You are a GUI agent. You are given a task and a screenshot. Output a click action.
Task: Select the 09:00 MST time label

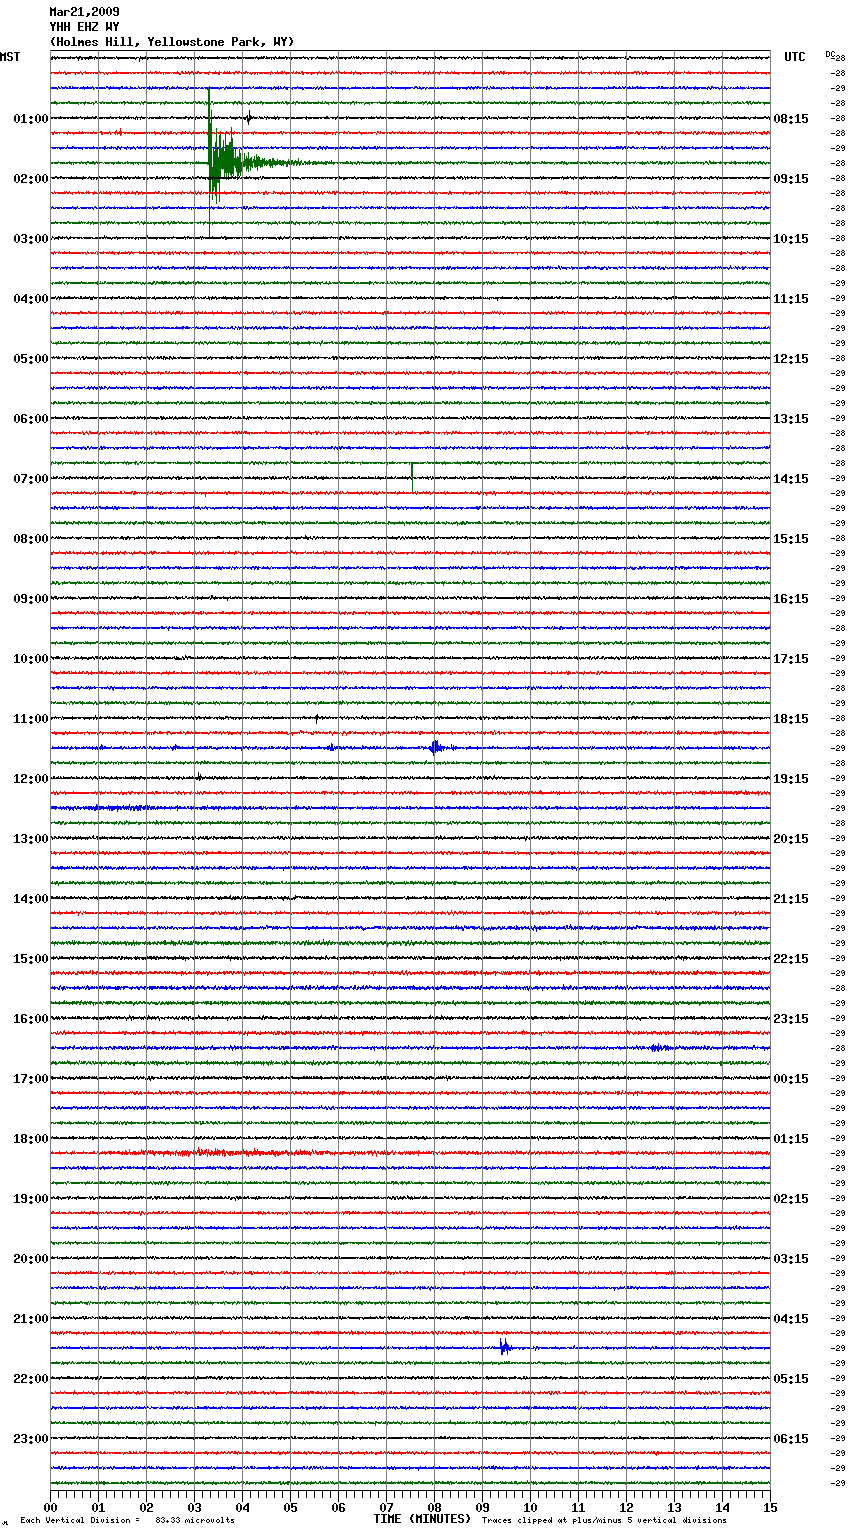click(x=31, y=599)
